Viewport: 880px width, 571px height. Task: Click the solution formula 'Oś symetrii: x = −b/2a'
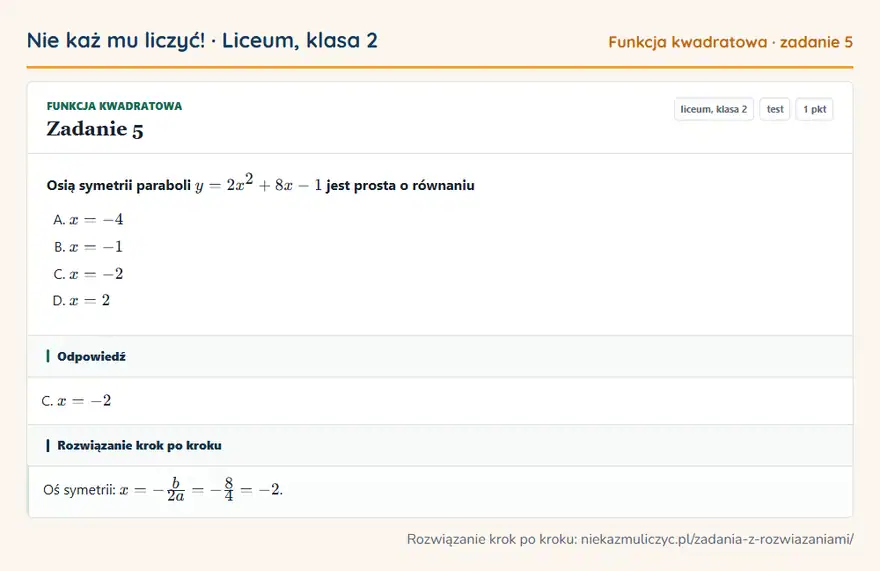point(114,490)
